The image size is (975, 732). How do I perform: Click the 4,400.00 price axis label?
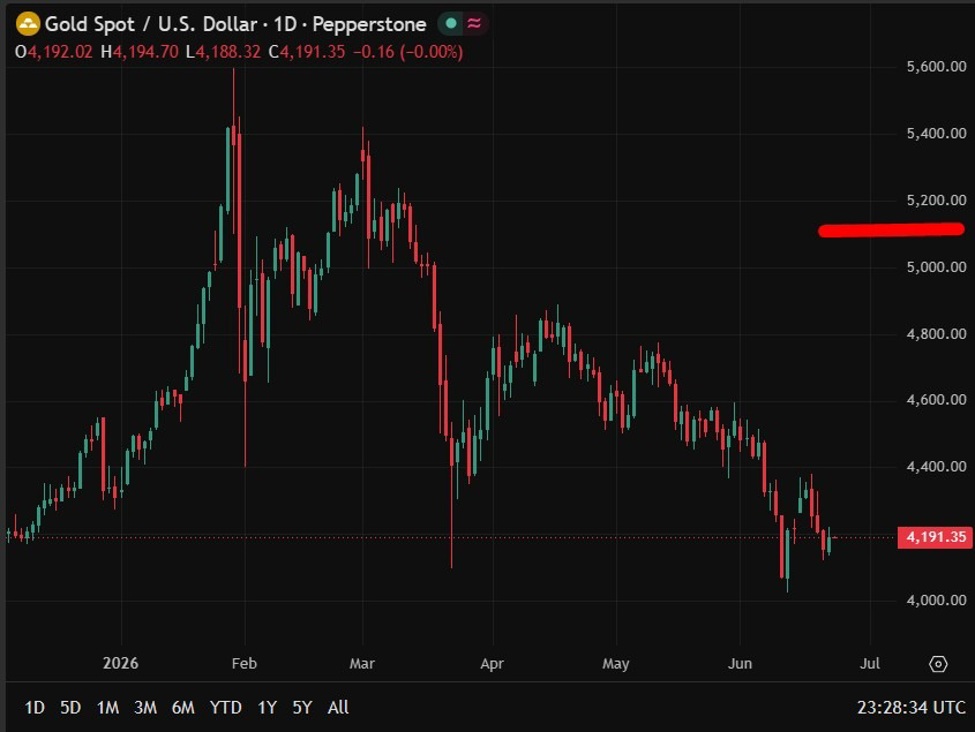pyautogui.click(x=936, y=466)
